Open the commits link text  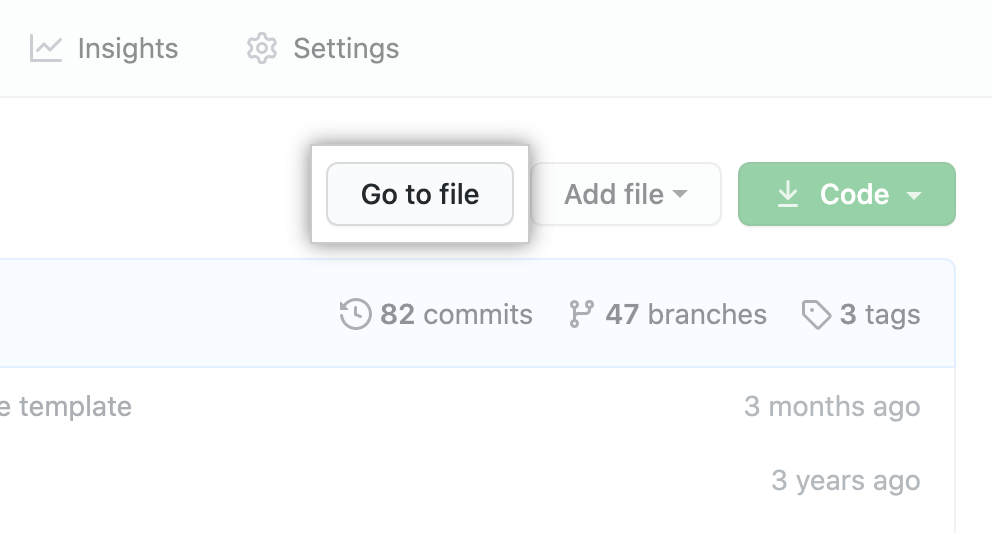click(478, 314)
